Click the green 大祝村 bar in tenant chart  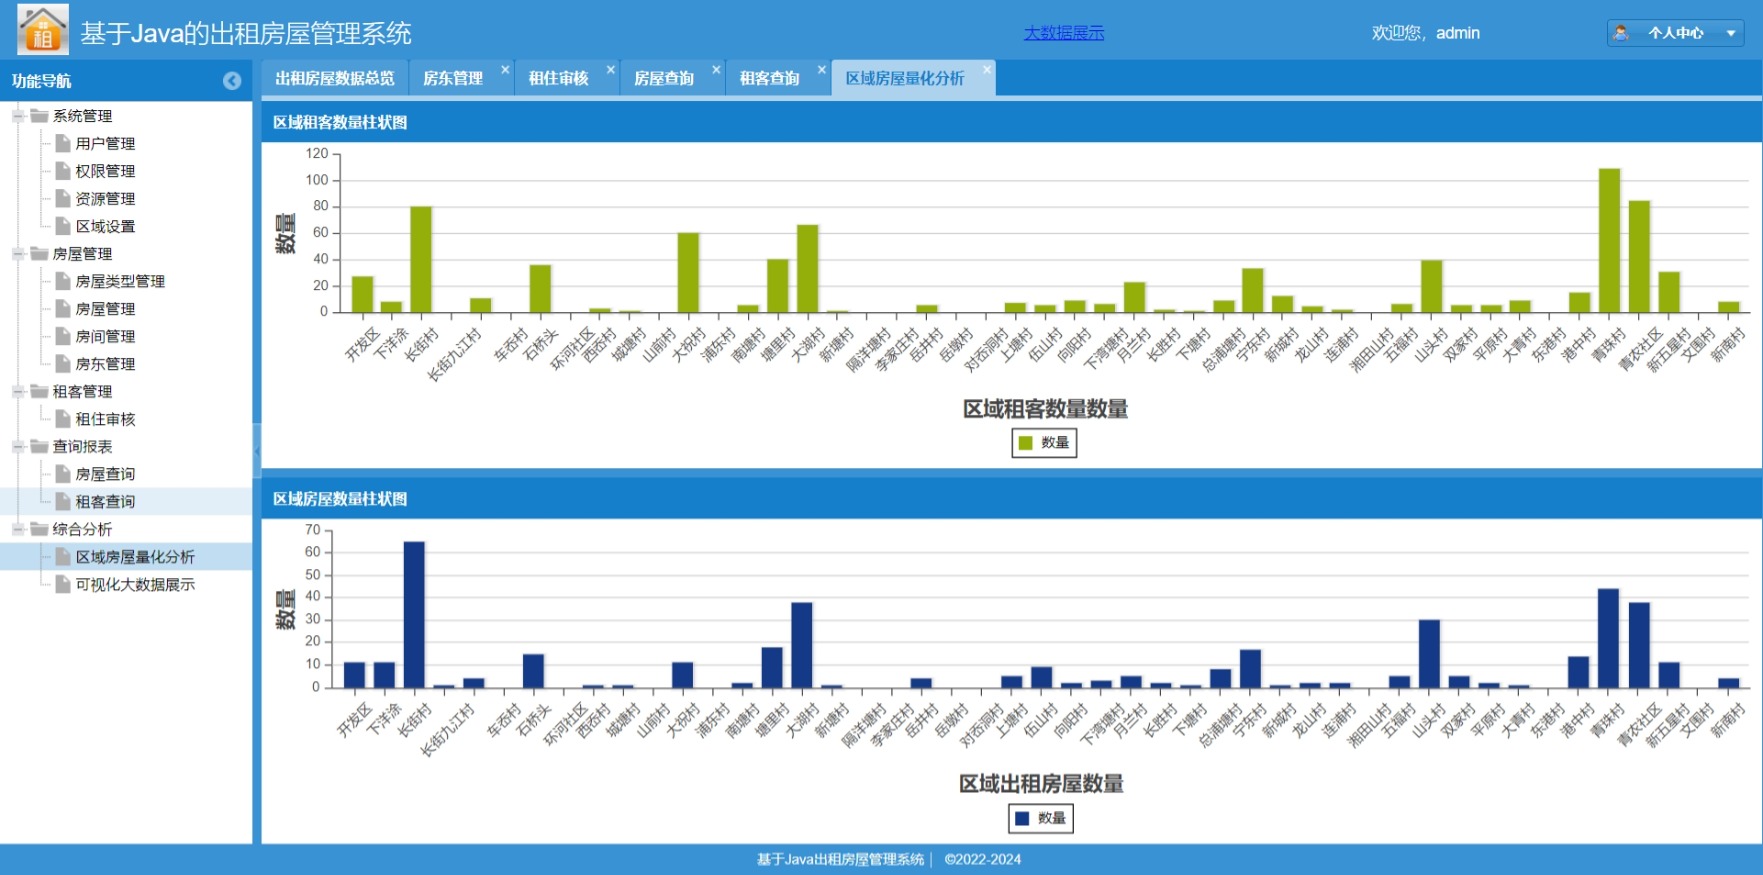pyautogui.click(x=688, y=273)
